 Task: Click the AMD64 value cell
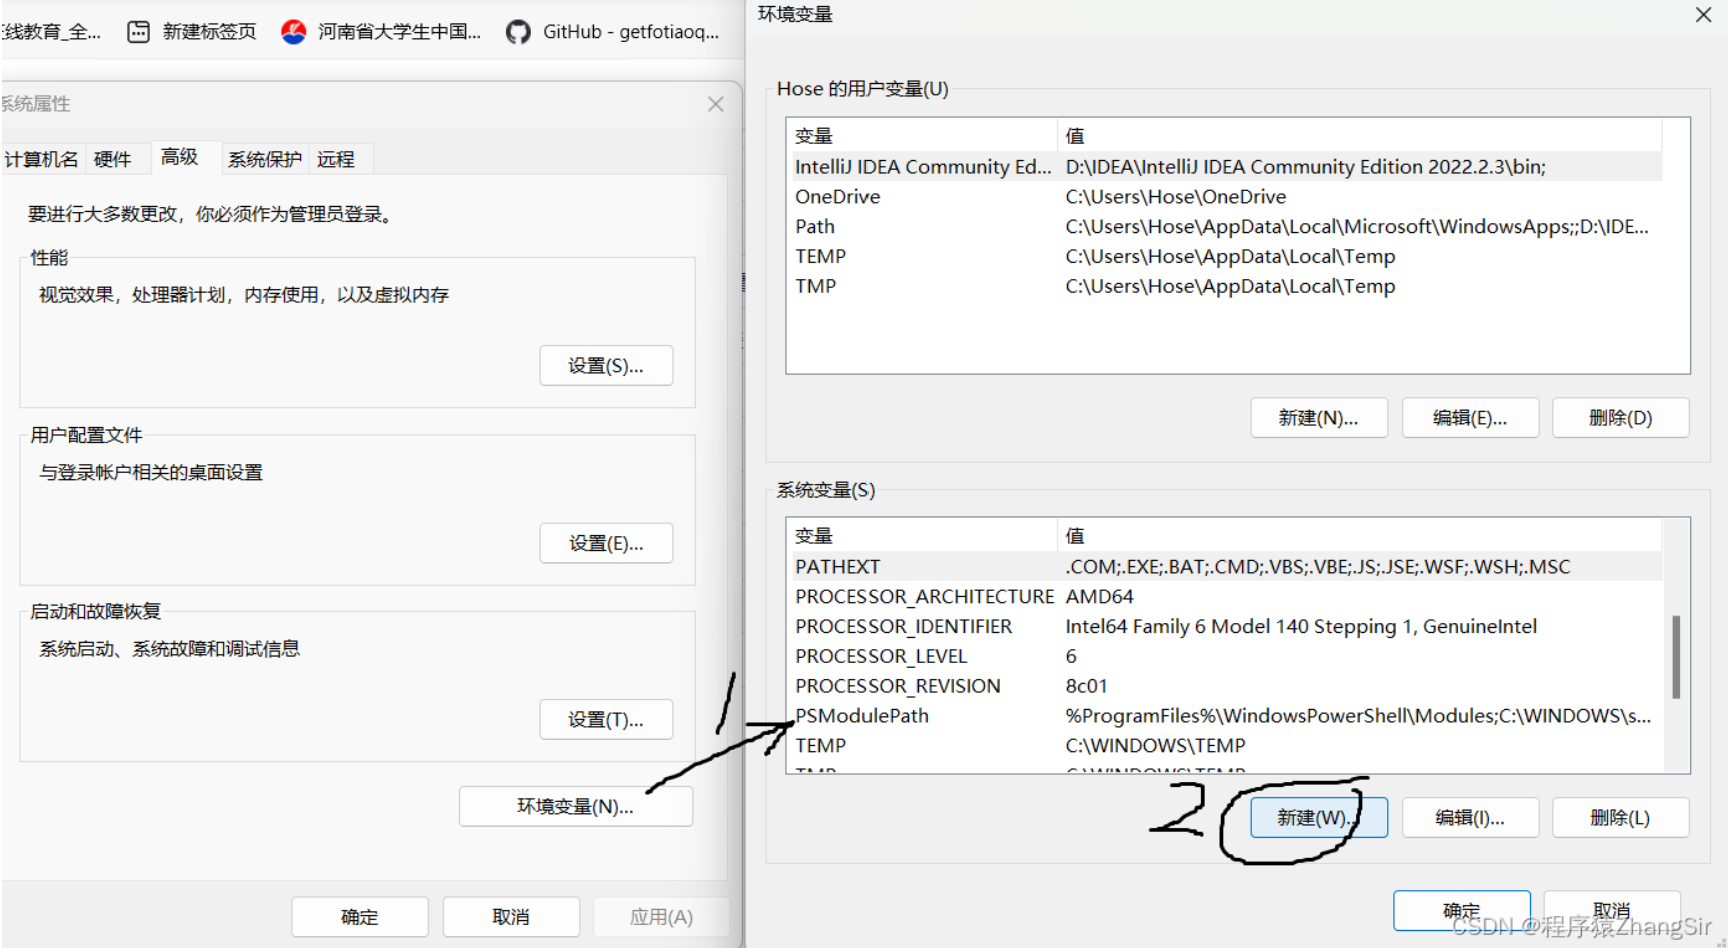(x=1100, y=597)
